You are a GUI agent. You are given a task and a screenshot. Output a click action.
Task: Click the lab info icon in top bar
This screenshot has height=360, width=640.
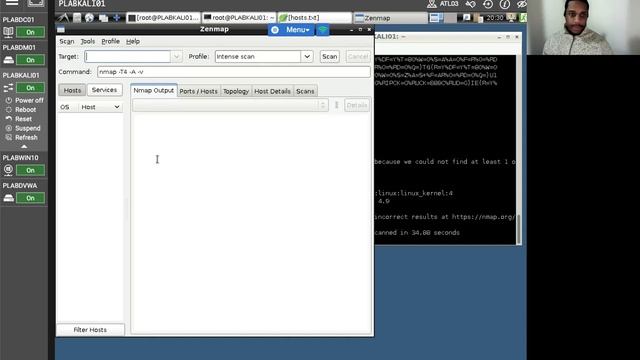[x=504, y=4]
